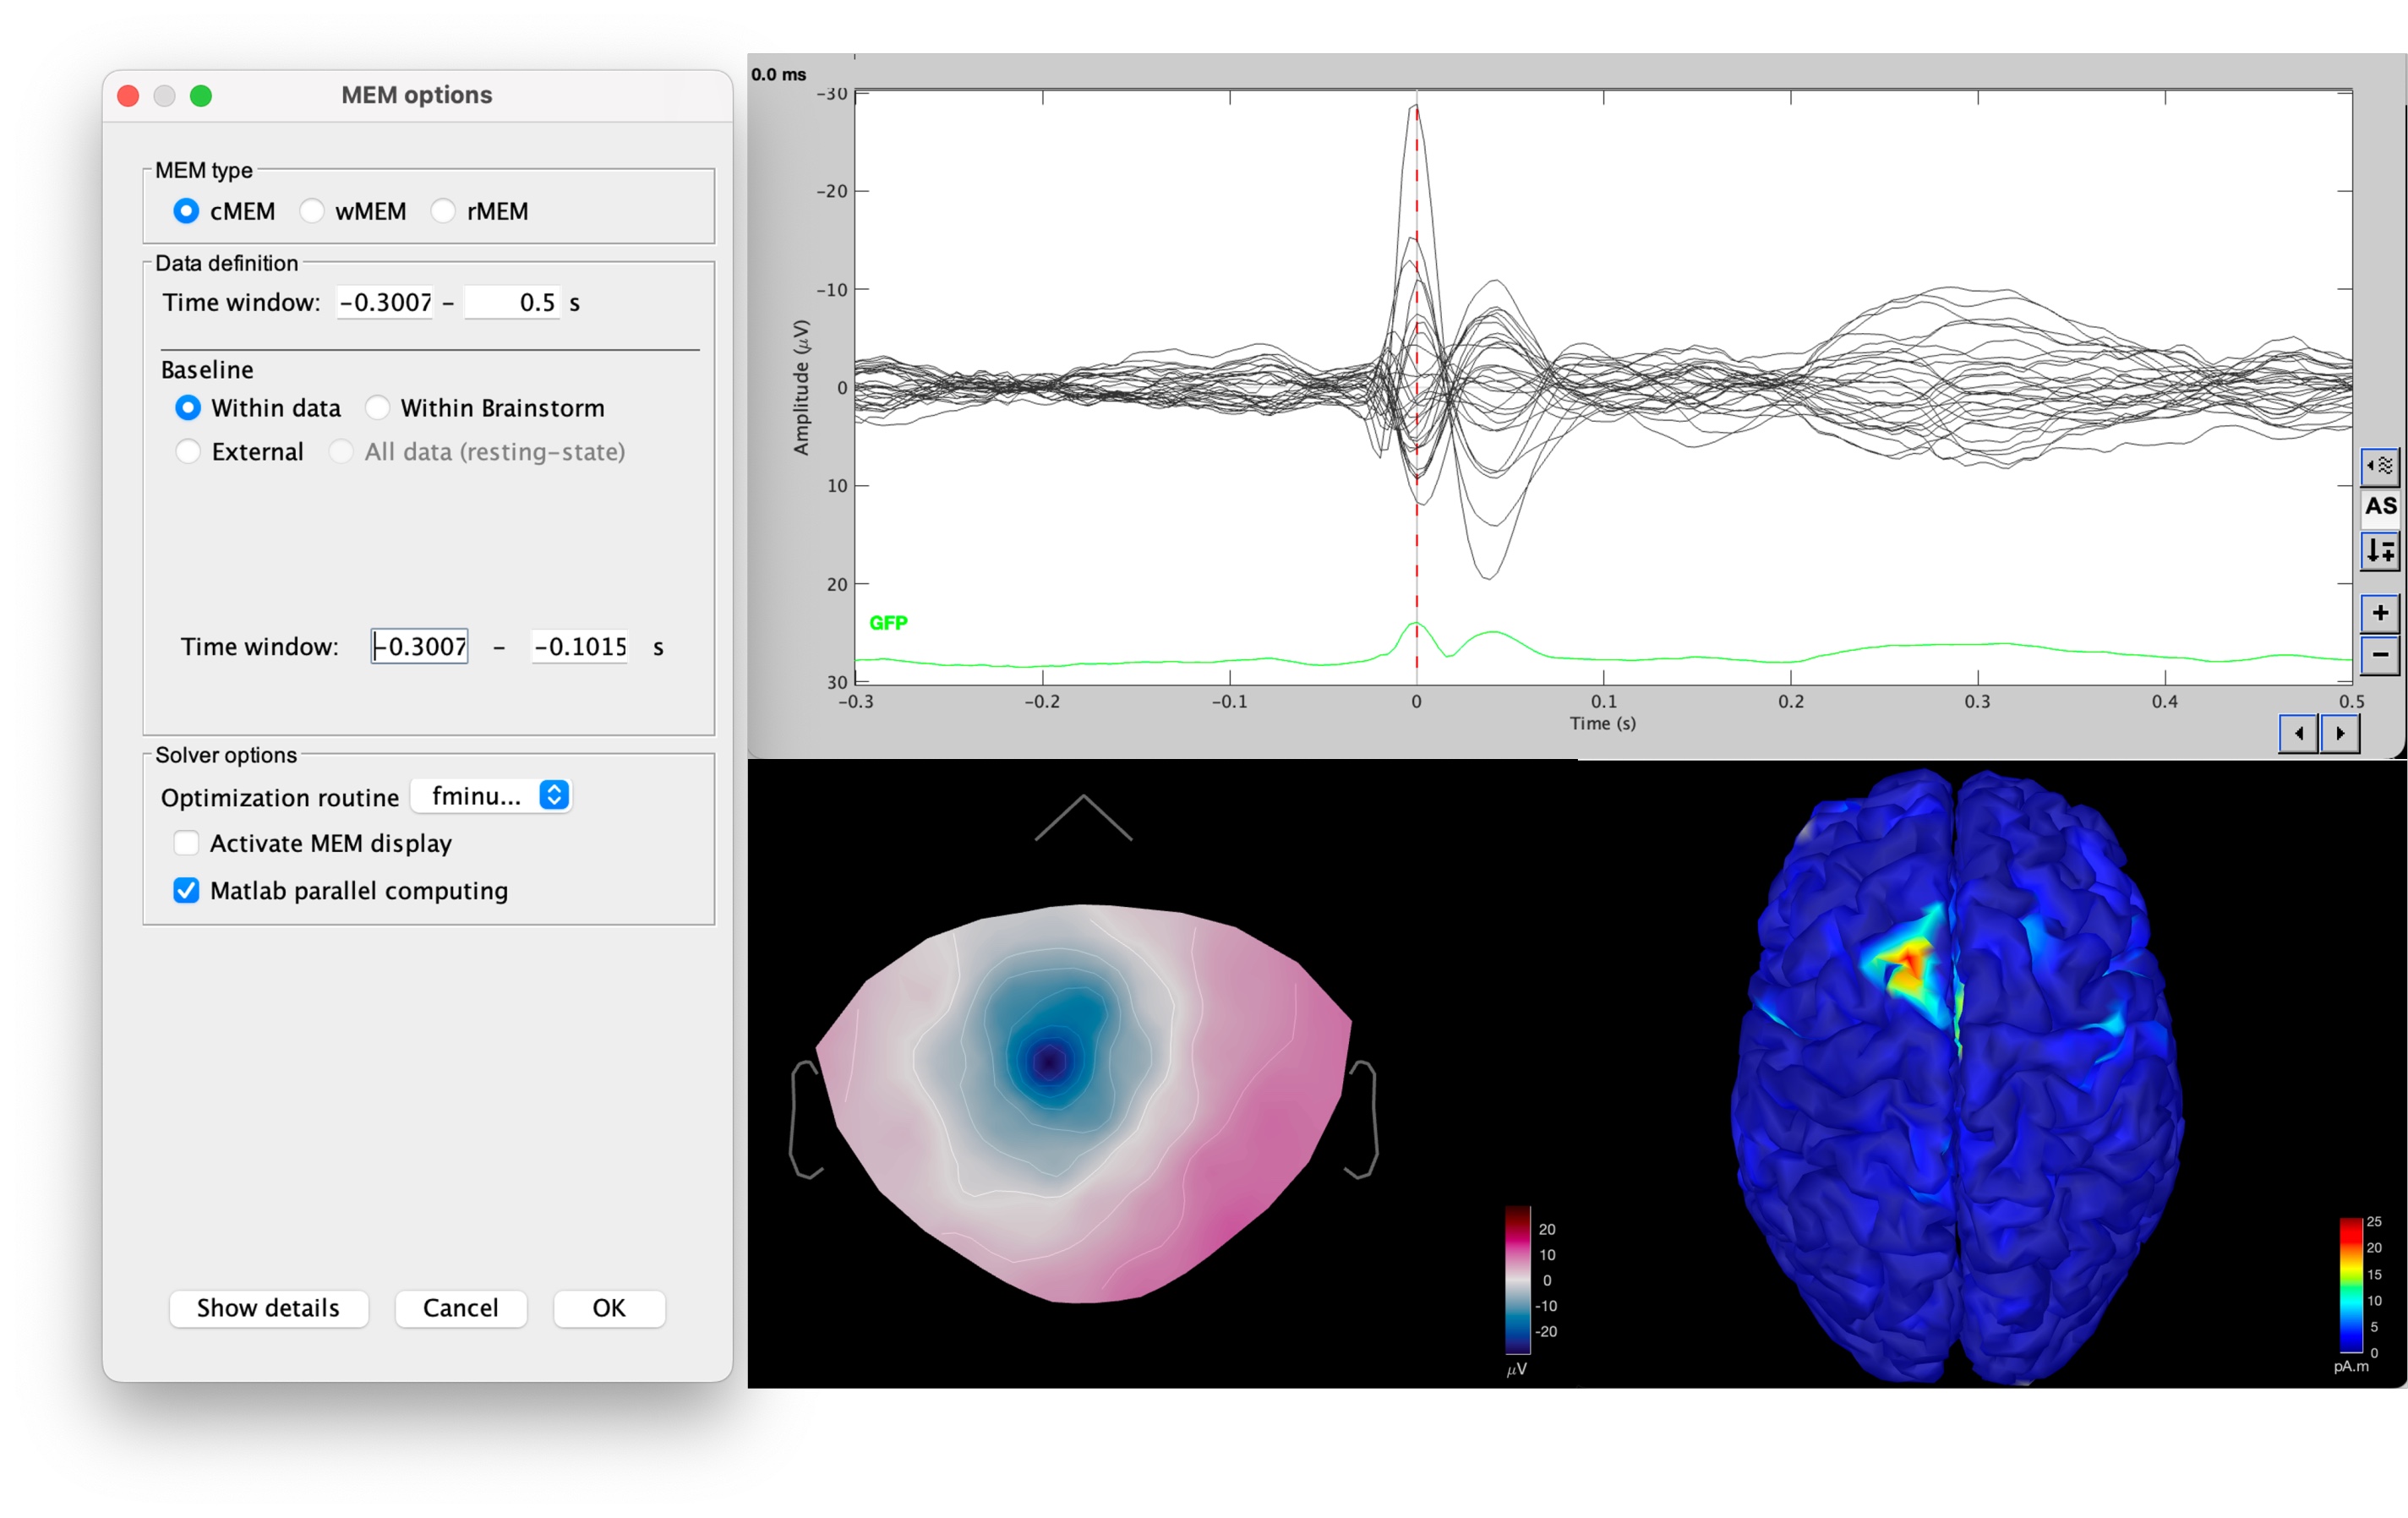Select the wMEM radio button
The height and width of the screenshot is (1518, 2408).
(313, 211)
